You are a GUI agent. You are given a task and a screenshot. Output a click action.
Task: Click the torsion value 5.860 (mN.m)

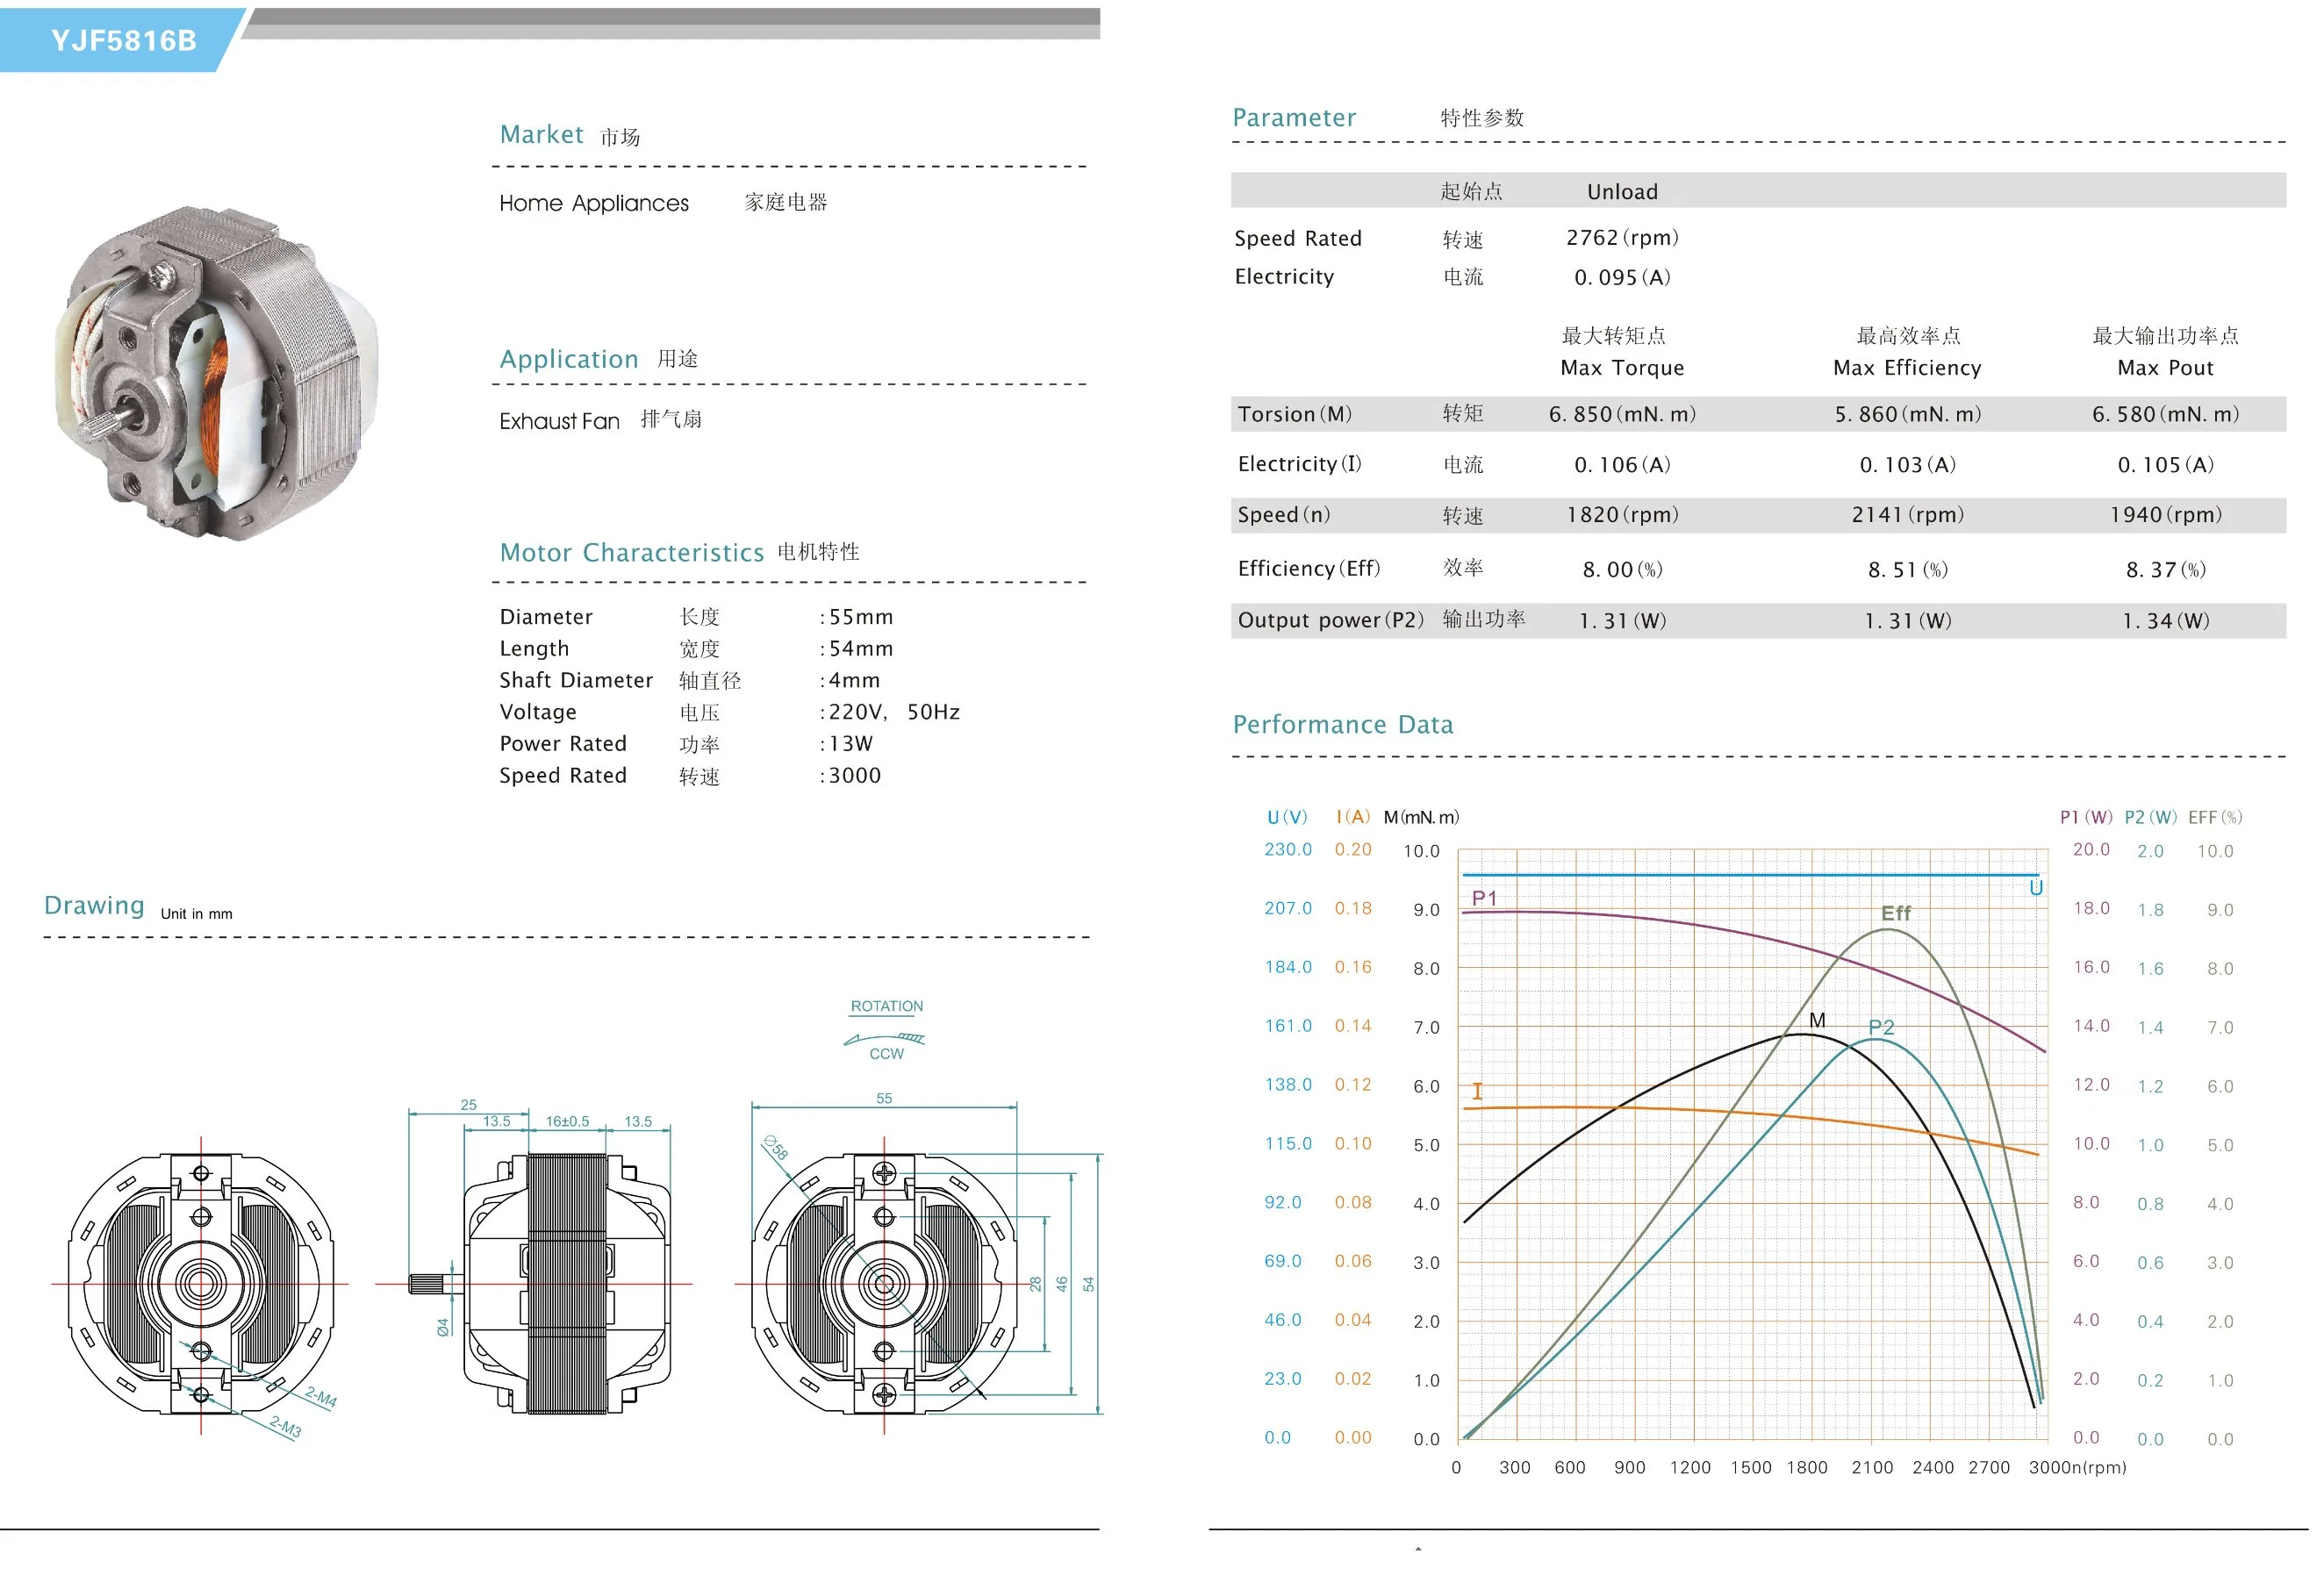(1907, 415)
